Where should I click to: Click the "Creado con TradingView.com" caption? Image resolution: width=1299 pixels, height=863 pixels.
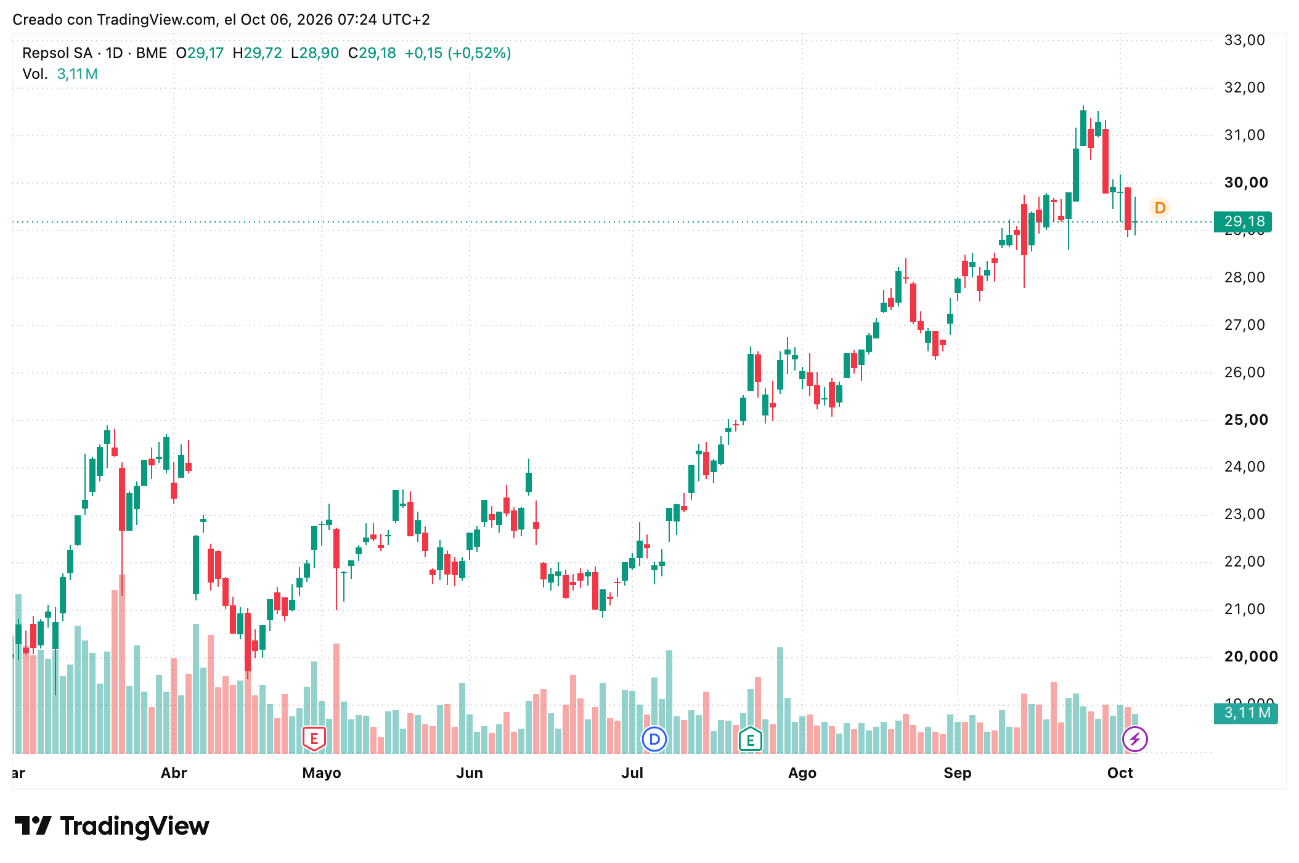coord(115,20)
